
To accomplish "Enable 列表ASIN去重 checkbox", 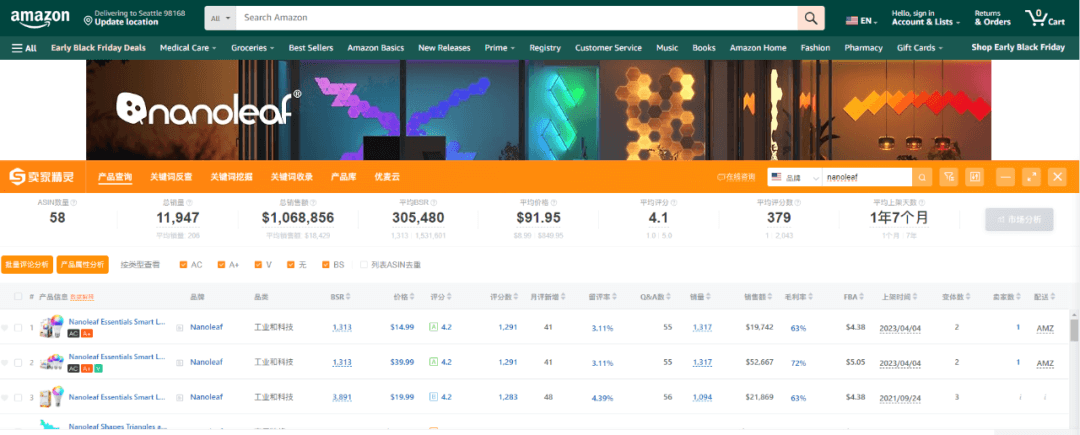I will [364, 264].
